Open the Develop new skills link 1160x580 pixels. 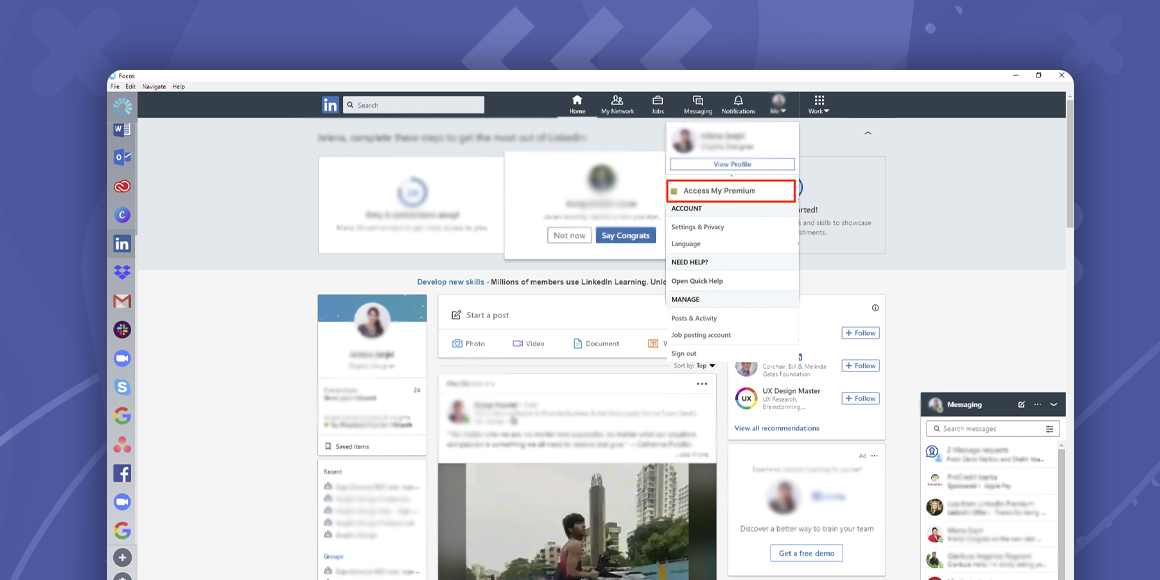point(451,282)
